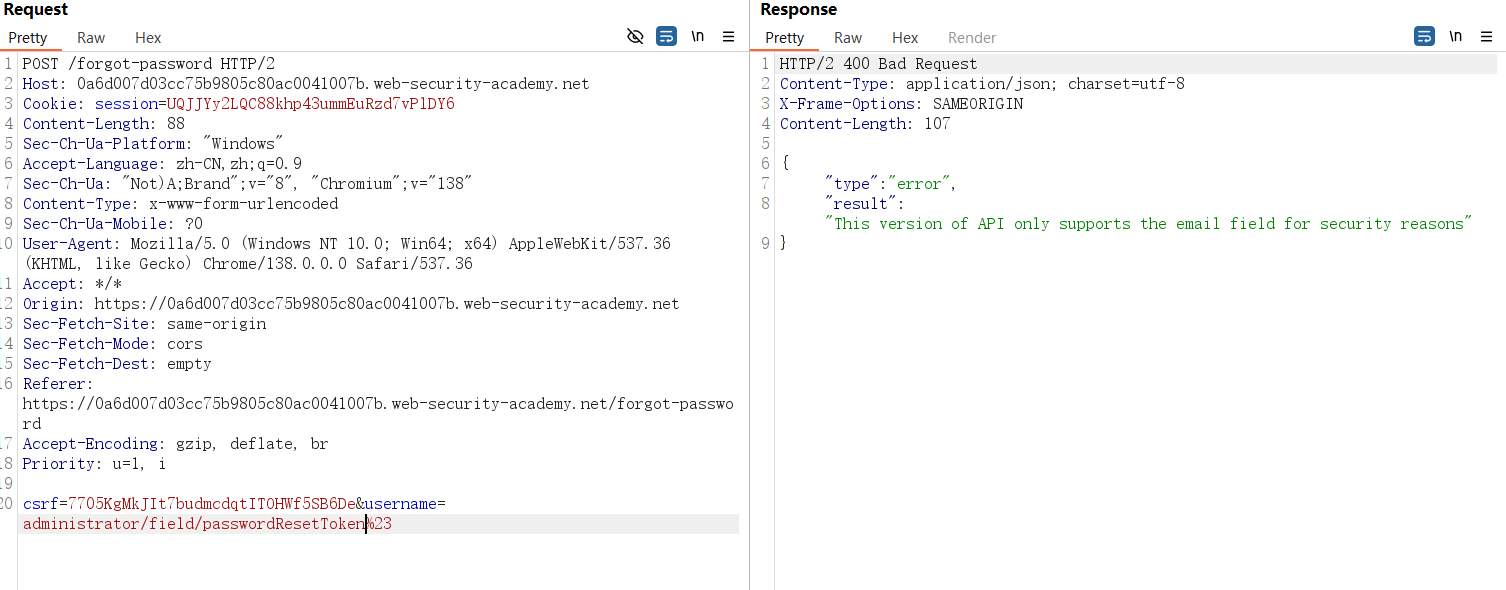Click X-Frame-Options: SAMEORIGIN header

click(x=902, y=104)
